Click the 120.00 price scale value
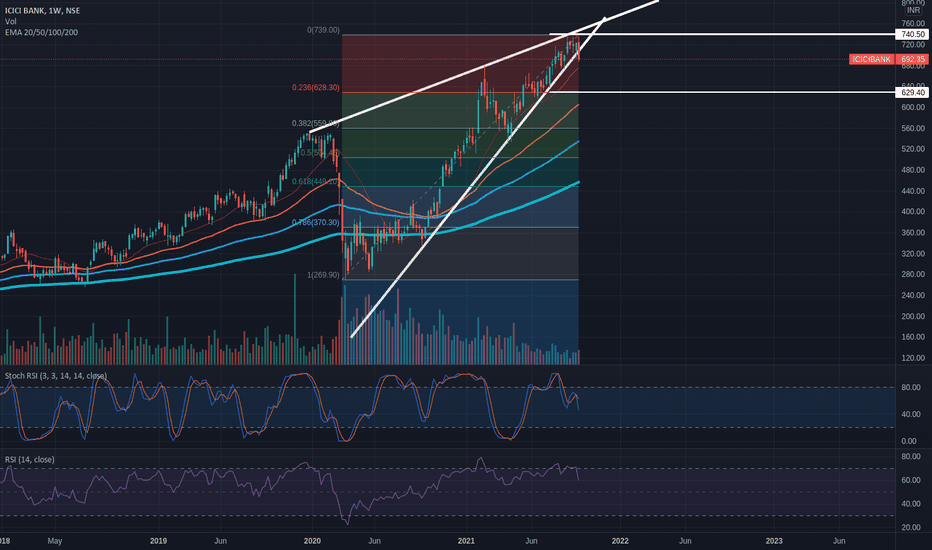 click(x=912, y=359)
